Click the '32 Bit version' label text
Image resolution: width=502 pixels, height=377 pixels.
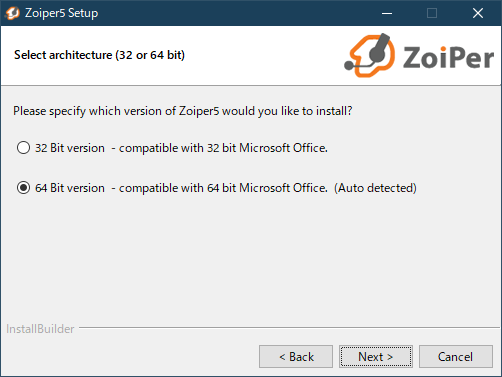pyautogui.click(x=70, y=148)
